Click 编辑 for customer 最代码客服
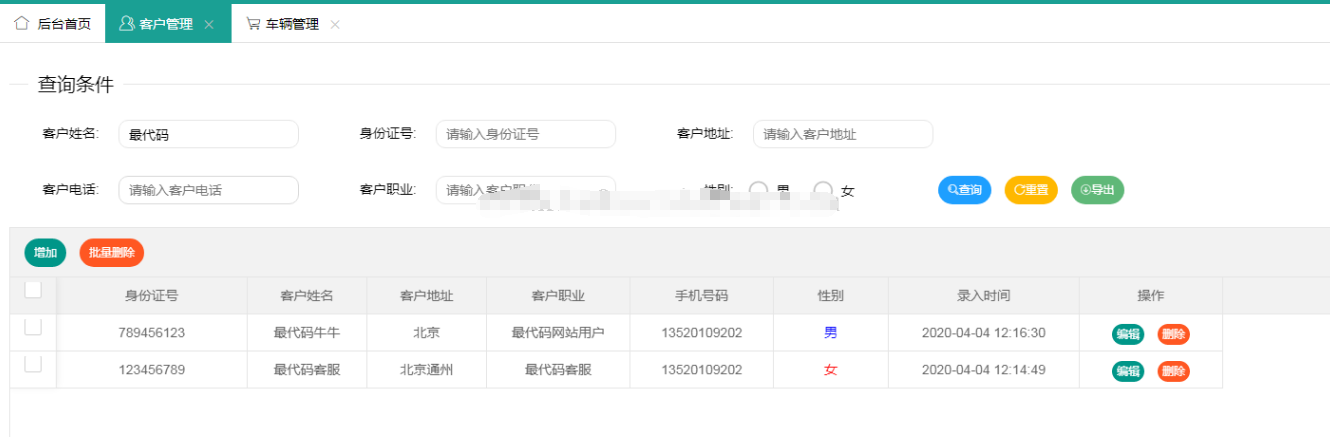Viewport: 1330px width, 437px height. tap(1128, 371)
